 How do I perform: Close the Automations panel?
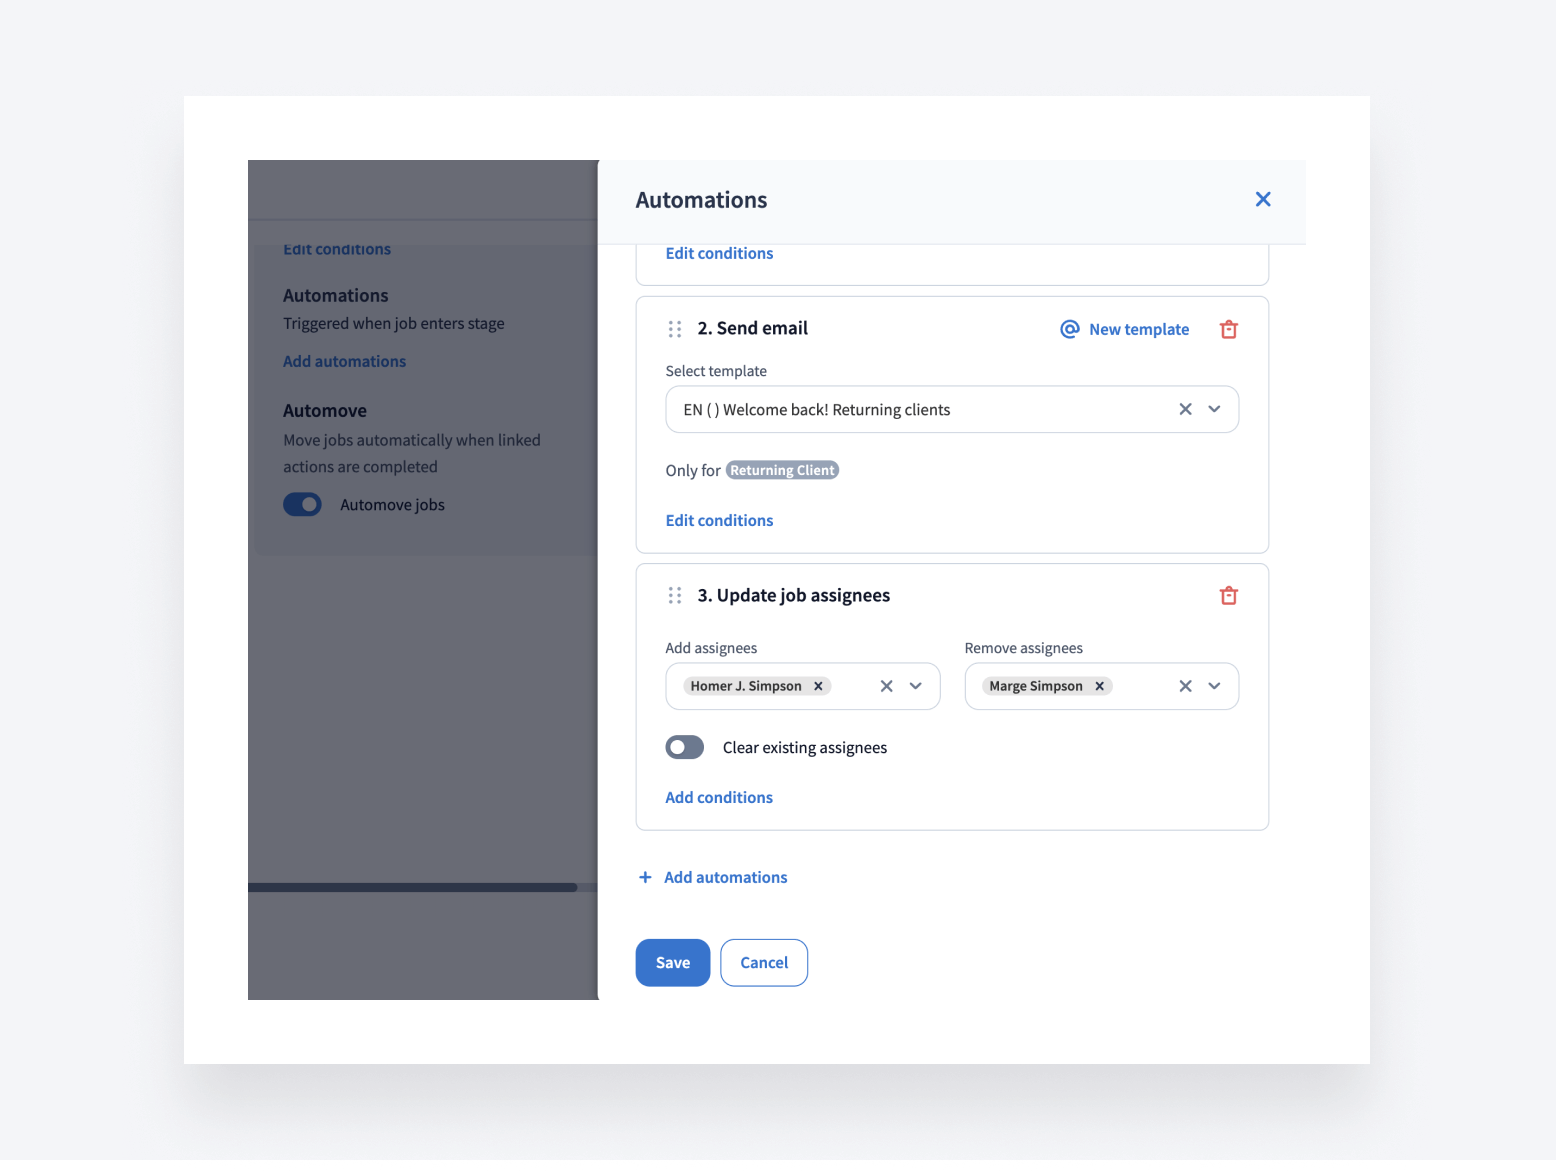click(1263, 200)
